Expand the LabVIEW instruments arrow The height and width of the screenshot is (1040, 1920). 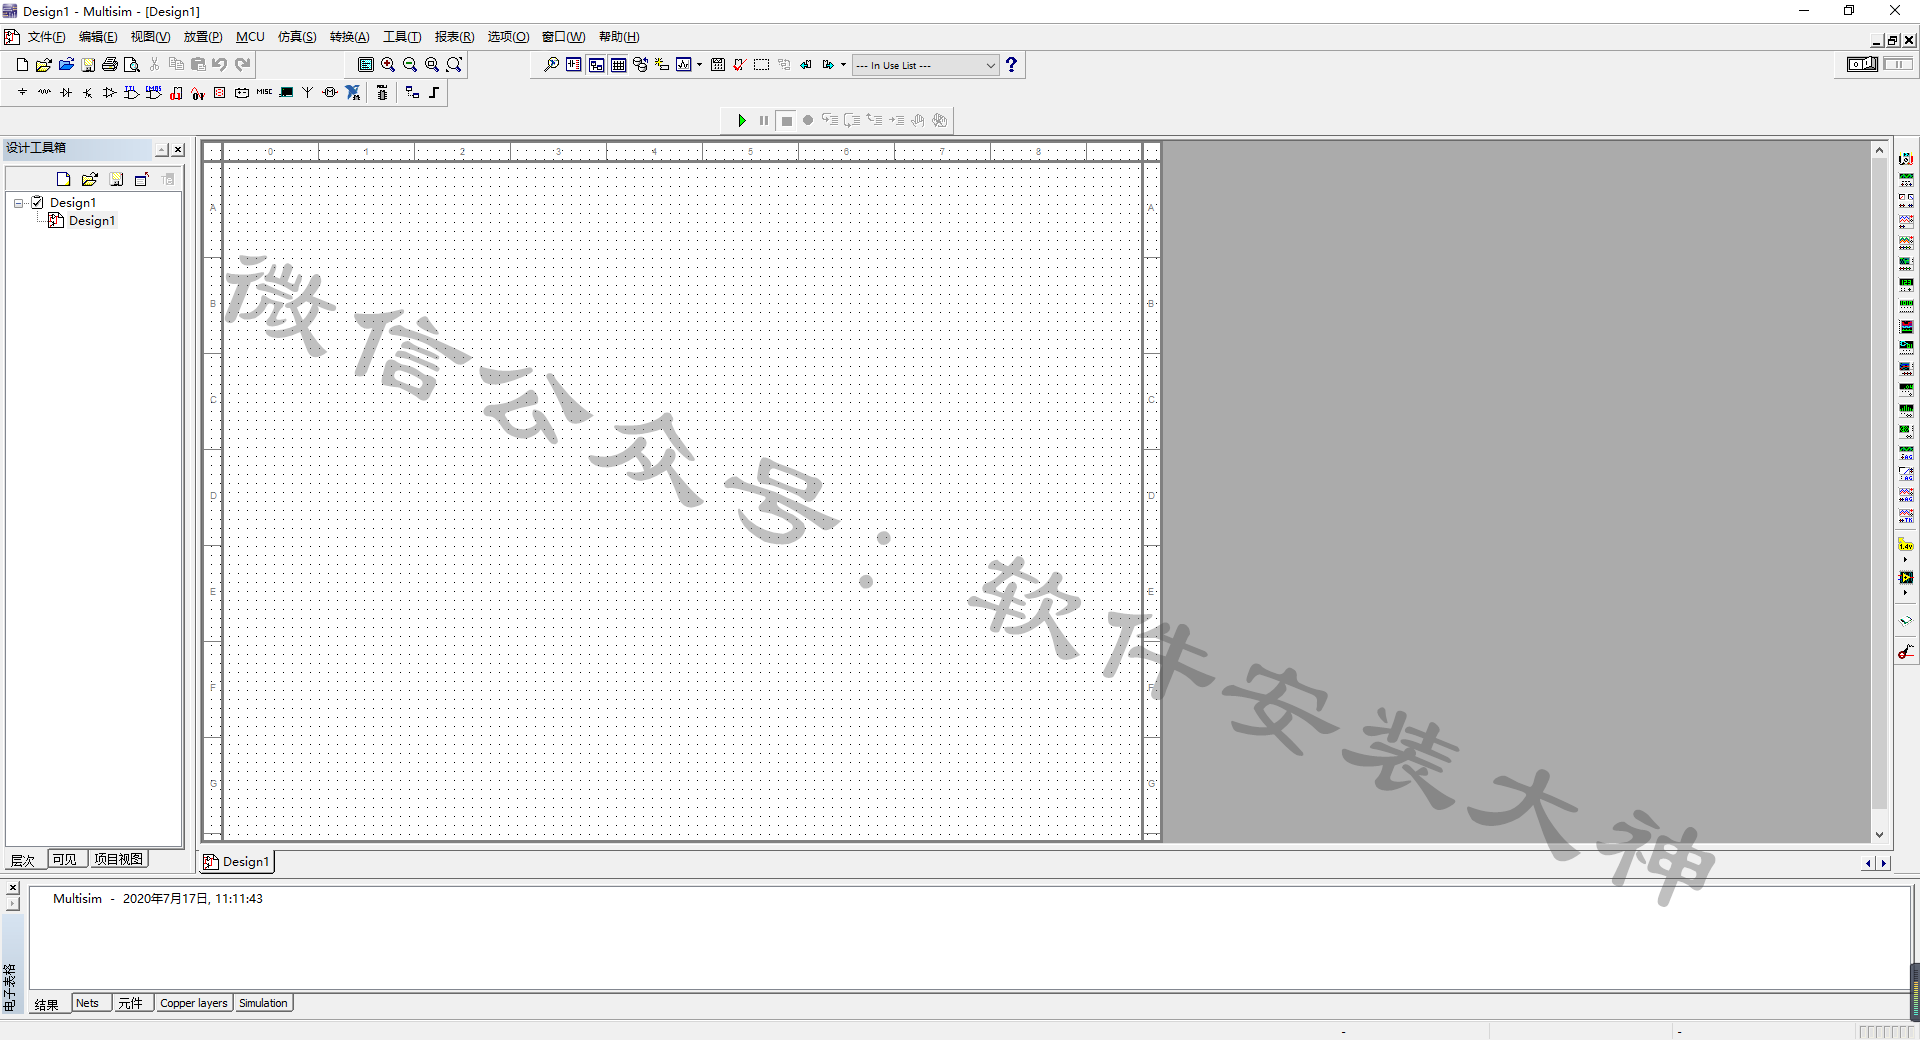tap(1906, 593)
